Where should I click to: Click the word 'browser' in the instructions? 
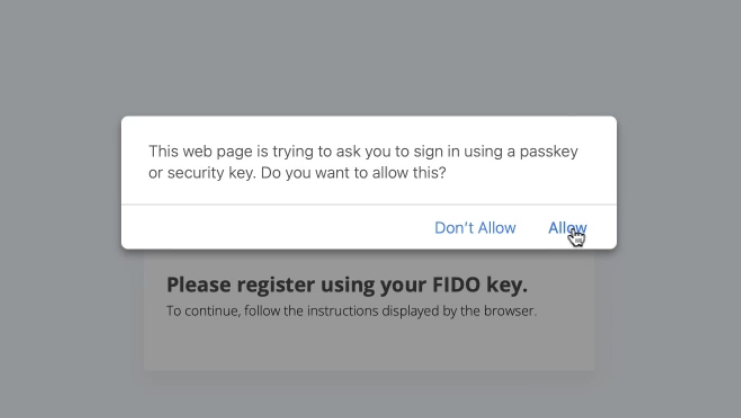[510, 311]
